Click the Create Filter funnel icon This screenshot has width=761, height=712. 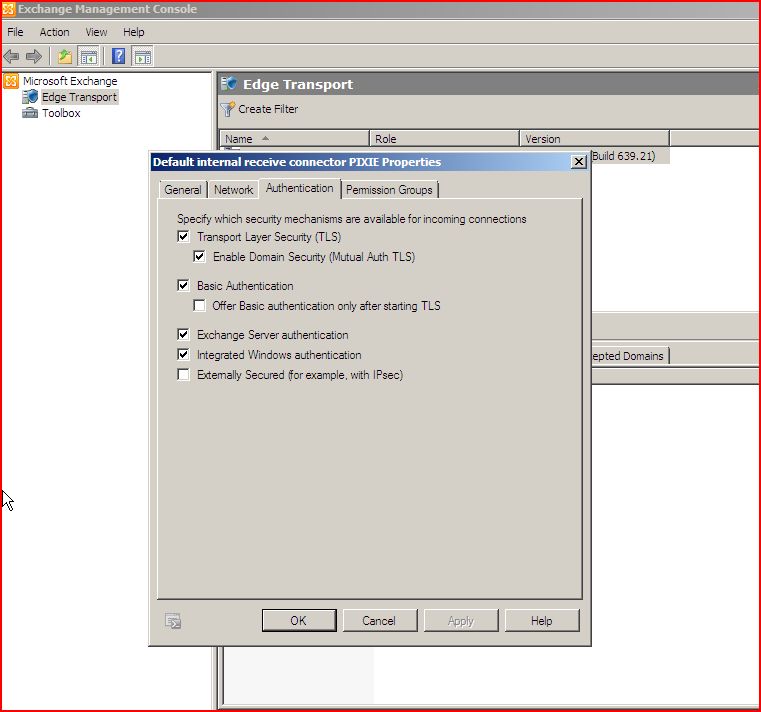click(228, 109)
